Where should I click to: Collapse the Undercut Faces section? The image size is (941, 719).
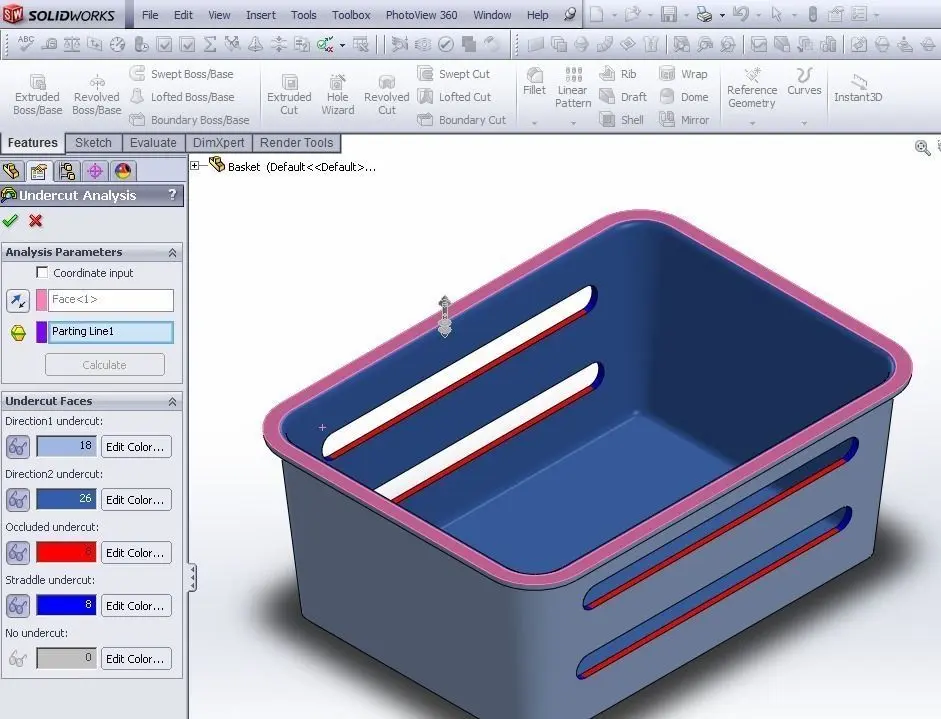coord(172,402)
